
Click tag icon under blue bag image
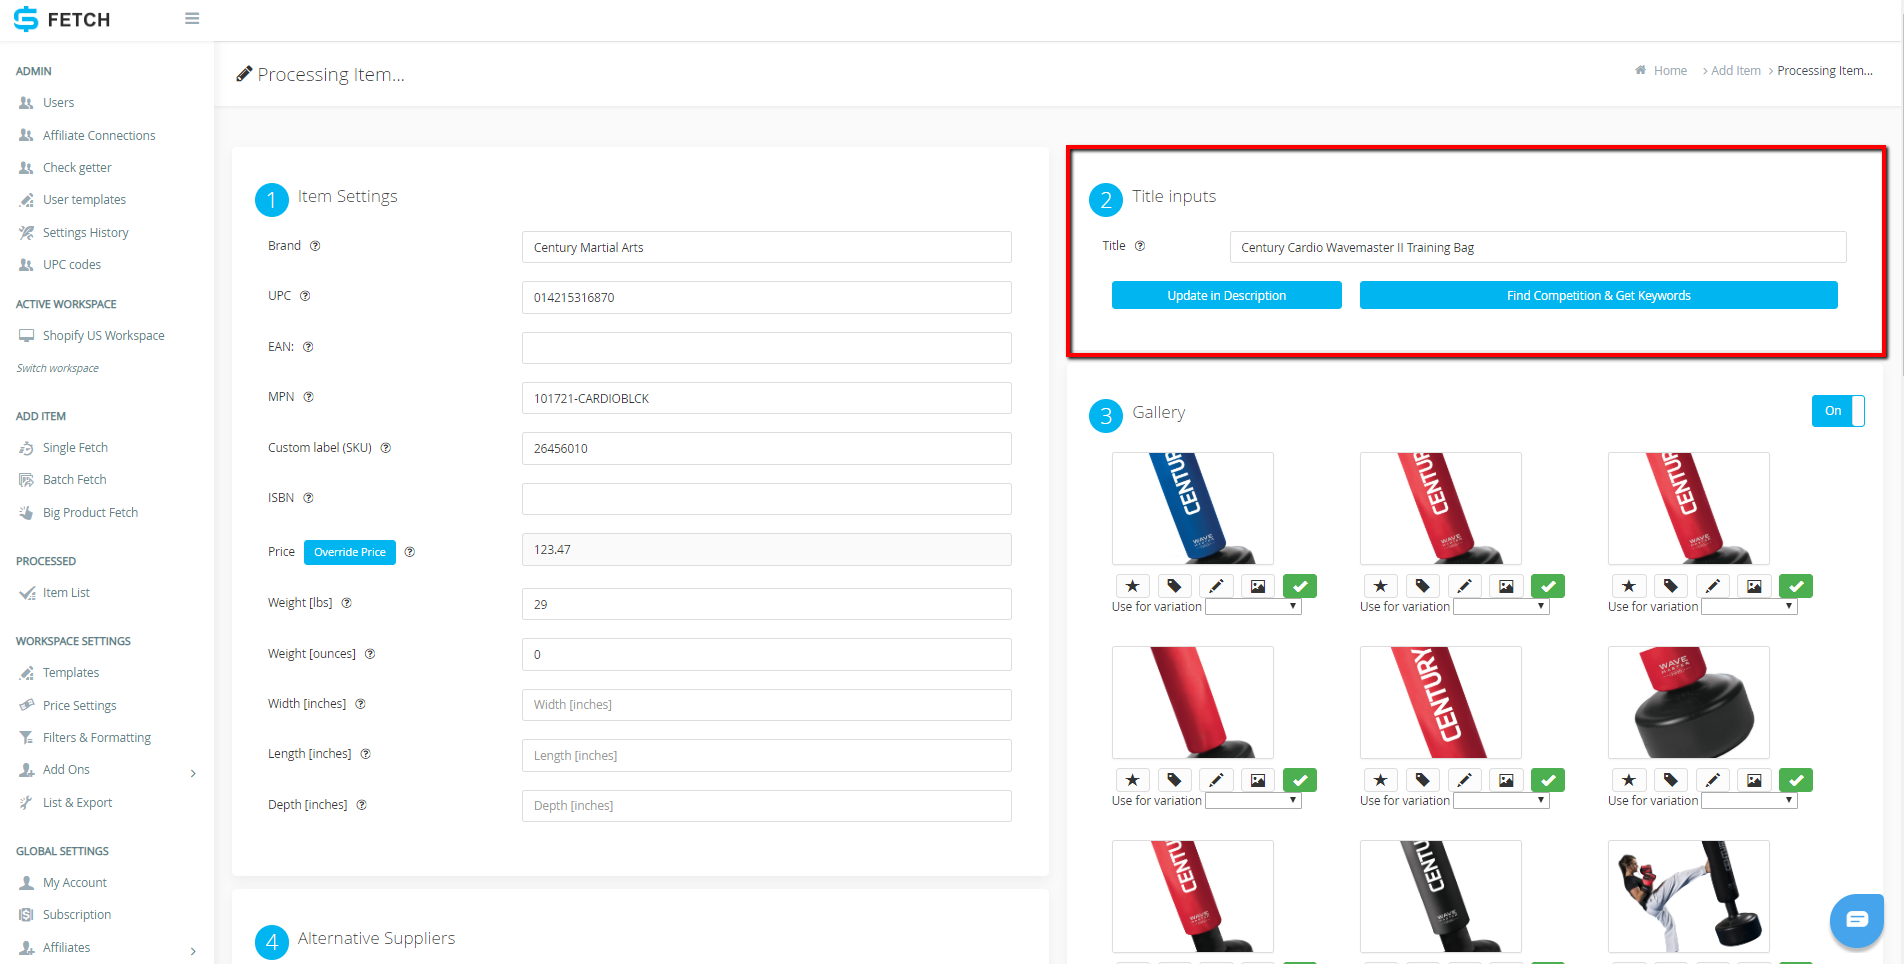coord(1174,586)
